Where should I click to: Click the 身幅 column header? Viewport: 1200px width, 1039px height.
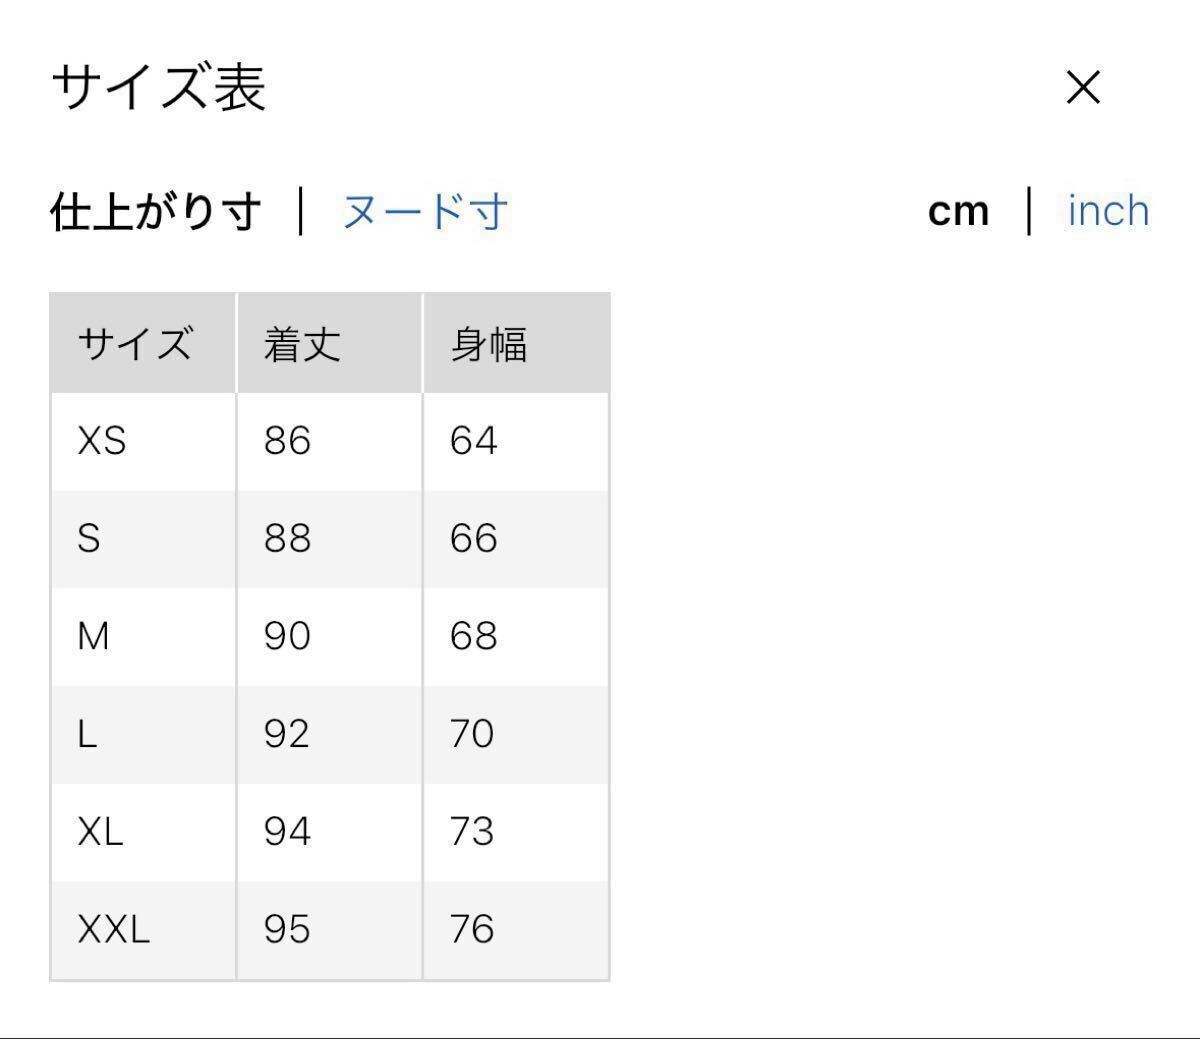pyautogui.click(x=488, y=344)
